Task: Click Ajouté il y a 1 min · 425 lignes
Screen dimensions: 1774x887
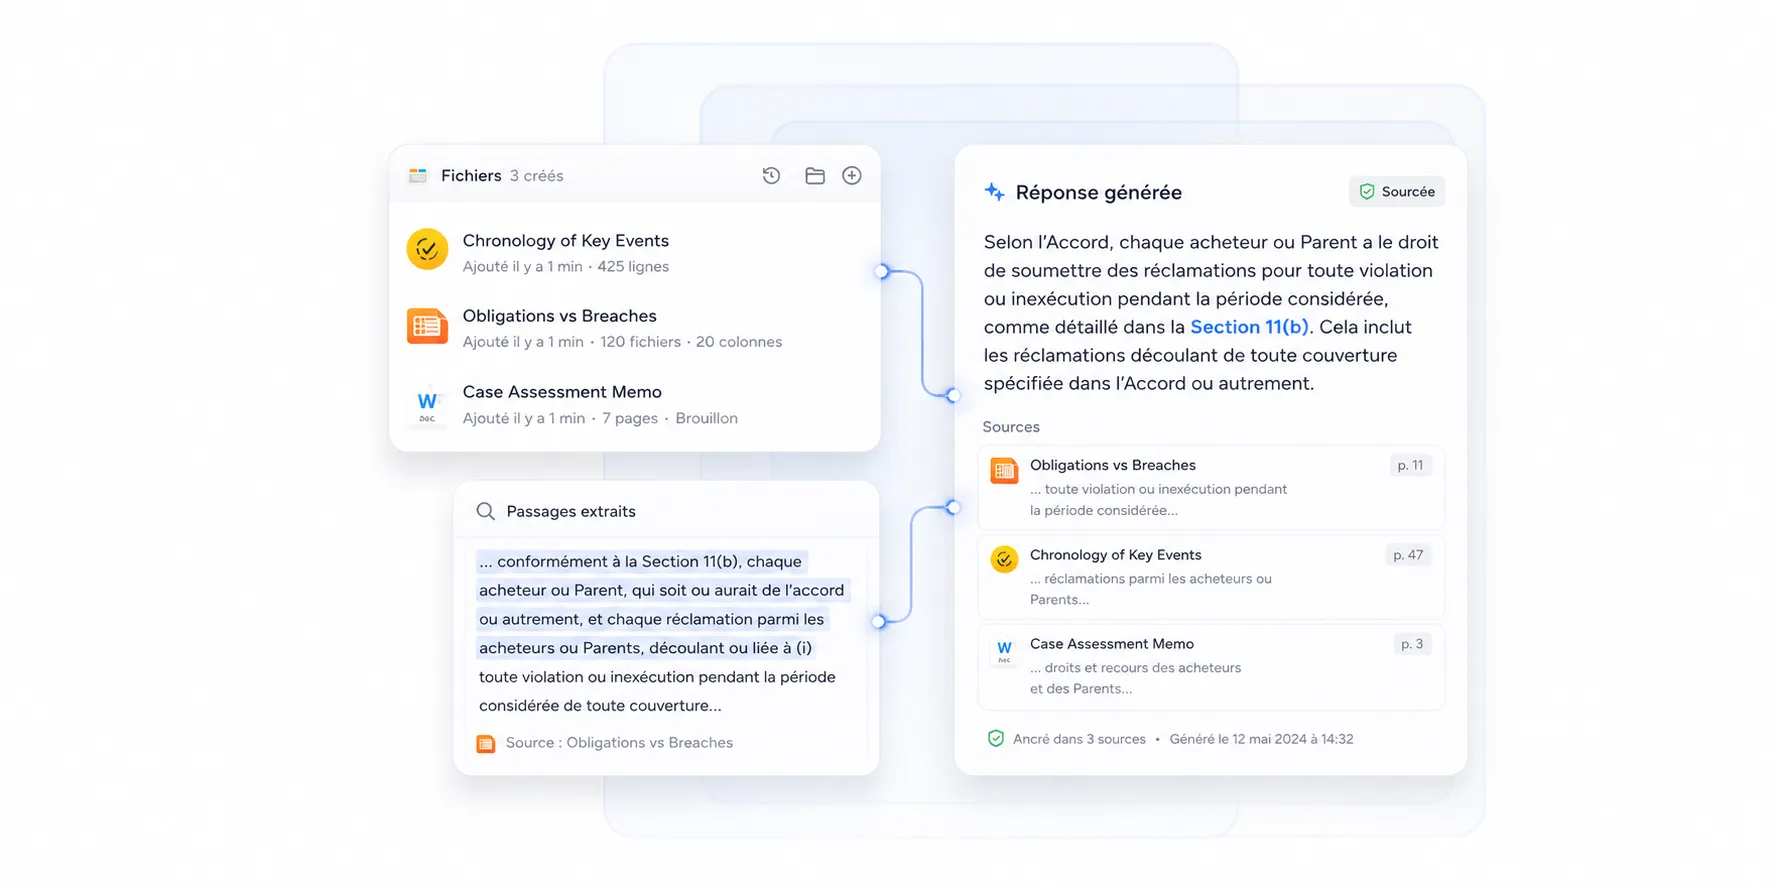Action: click(x=566, y=267)
